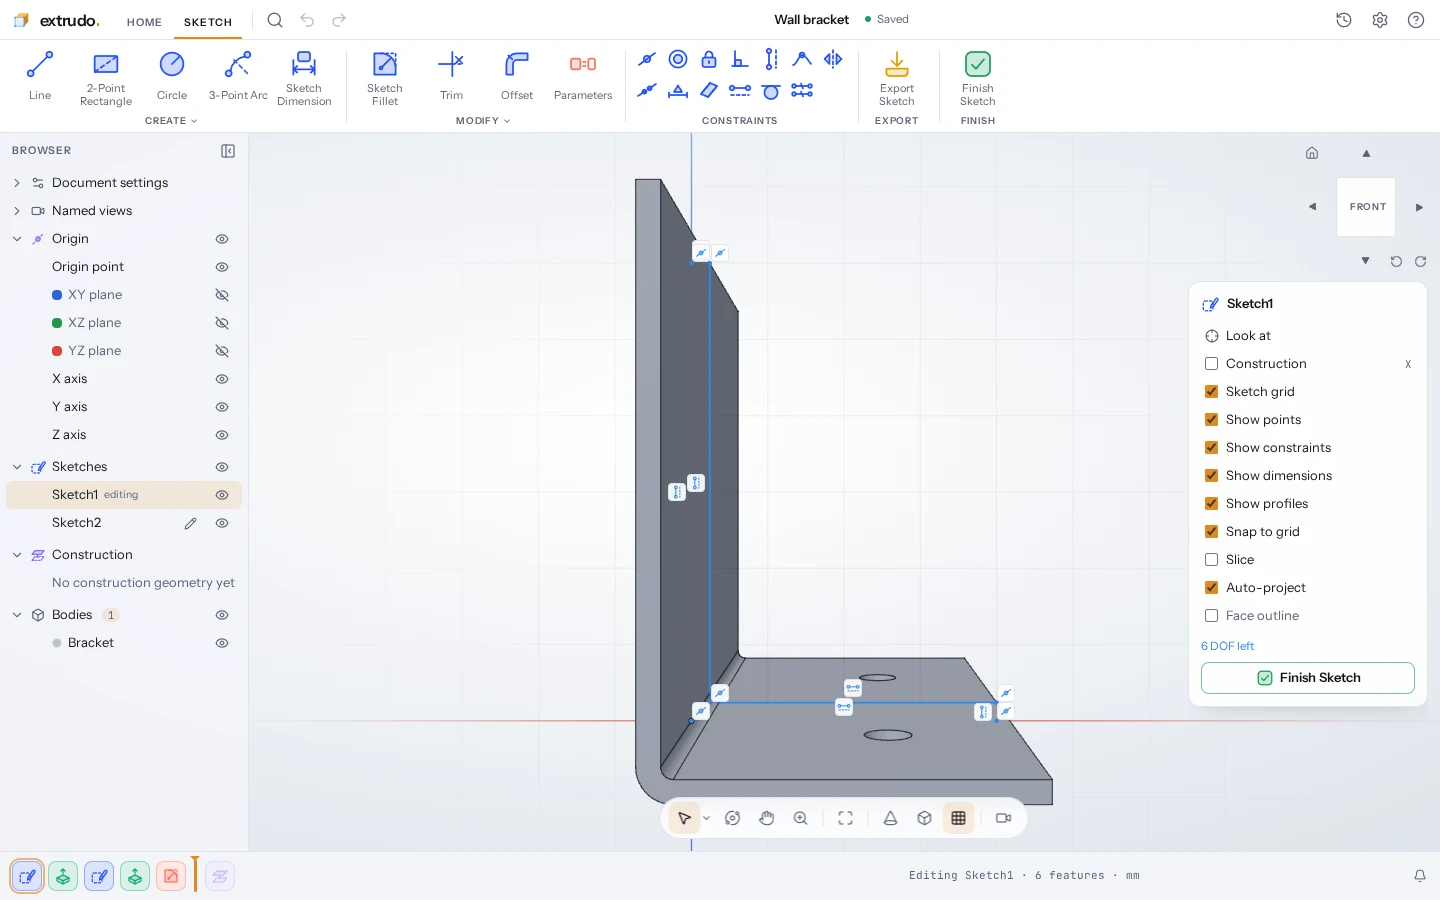Choose the Circle sketch tool
The width and height of the screenshot is (1440, 900).
point(172,76)
